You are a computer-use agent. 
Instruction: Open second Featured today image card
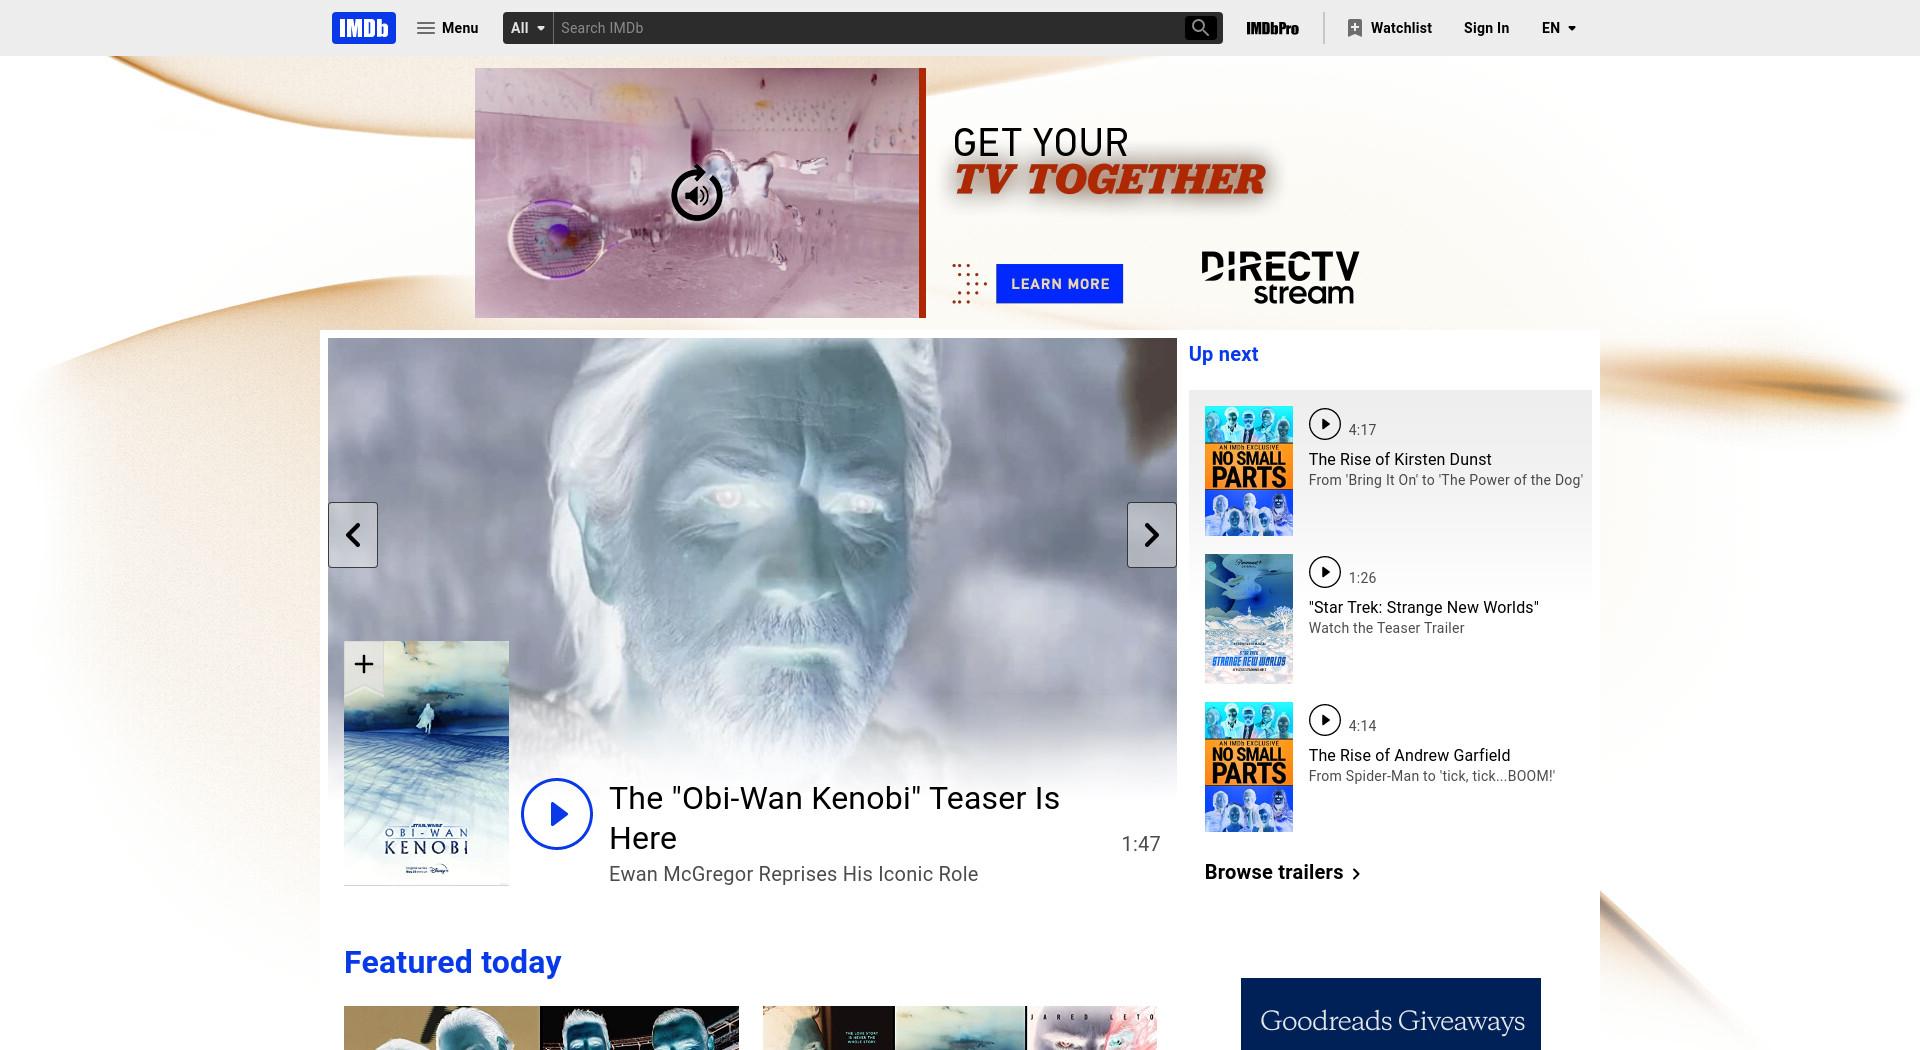click(960, 1028)
